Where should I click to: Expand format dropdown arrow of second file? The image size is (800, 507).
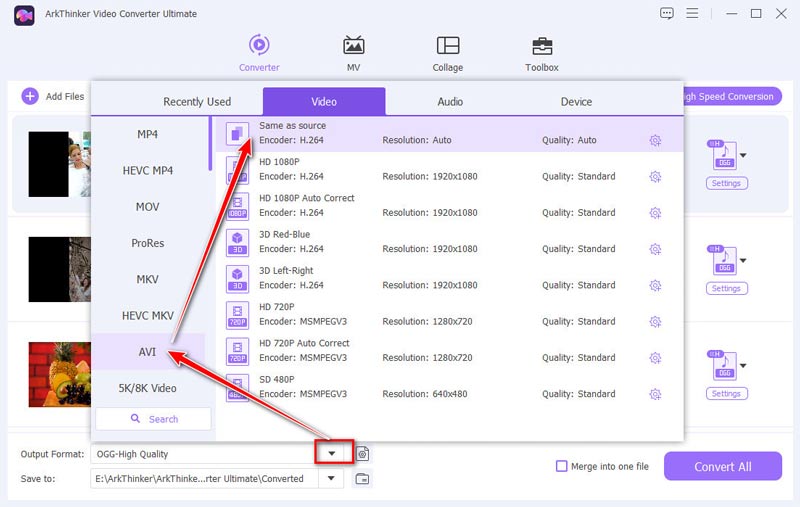click(x=743, y=261)
